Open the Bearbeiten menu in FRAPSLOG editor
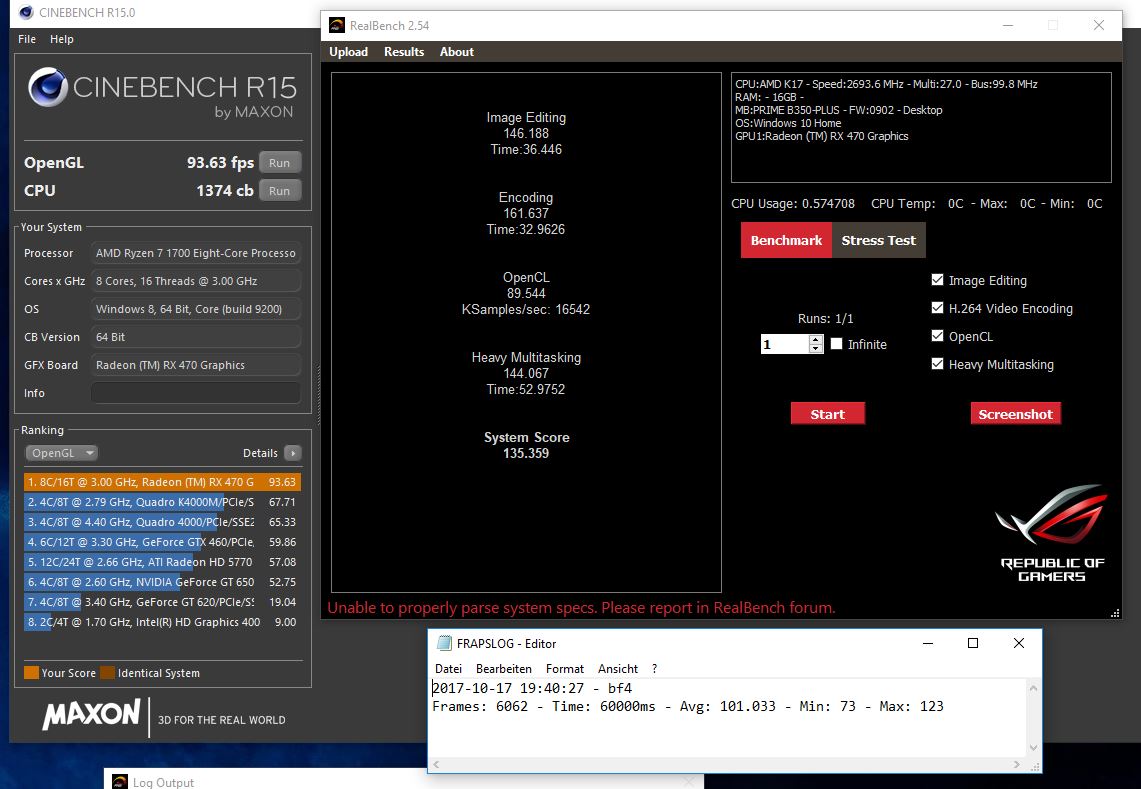 tap(504, 668)
